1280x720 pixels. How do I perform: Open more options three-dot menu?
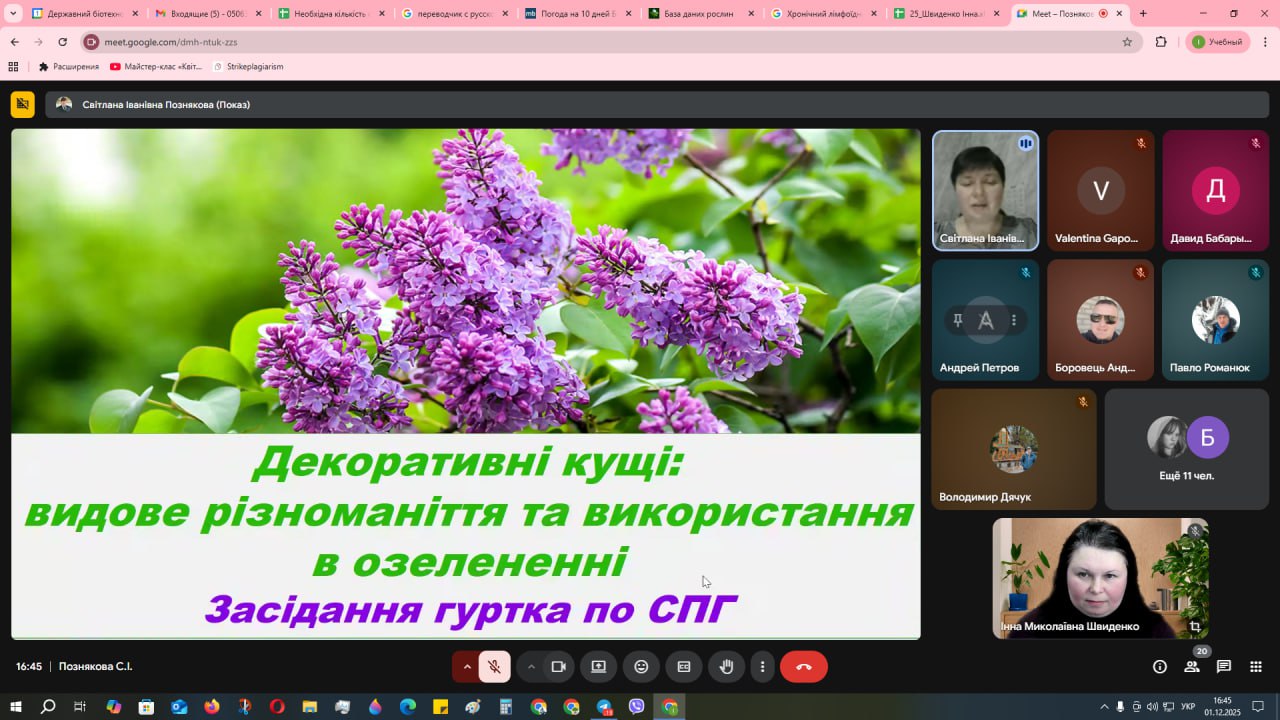(x=762, y=667)
